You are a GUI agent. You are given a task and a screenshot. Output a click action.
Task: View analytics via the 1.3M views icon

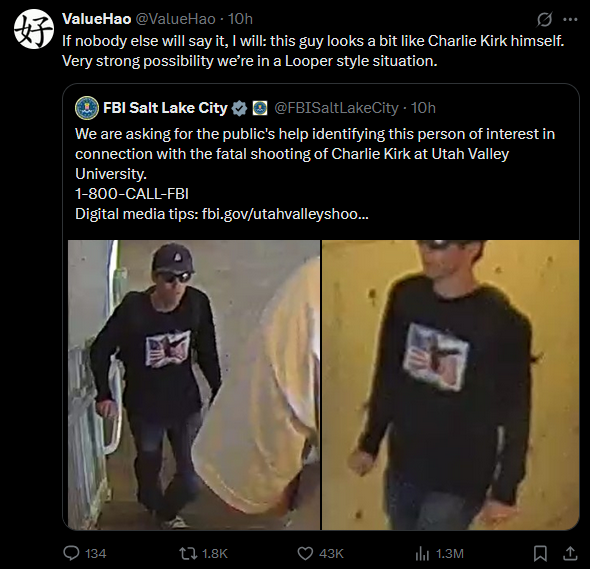[422, 553]
